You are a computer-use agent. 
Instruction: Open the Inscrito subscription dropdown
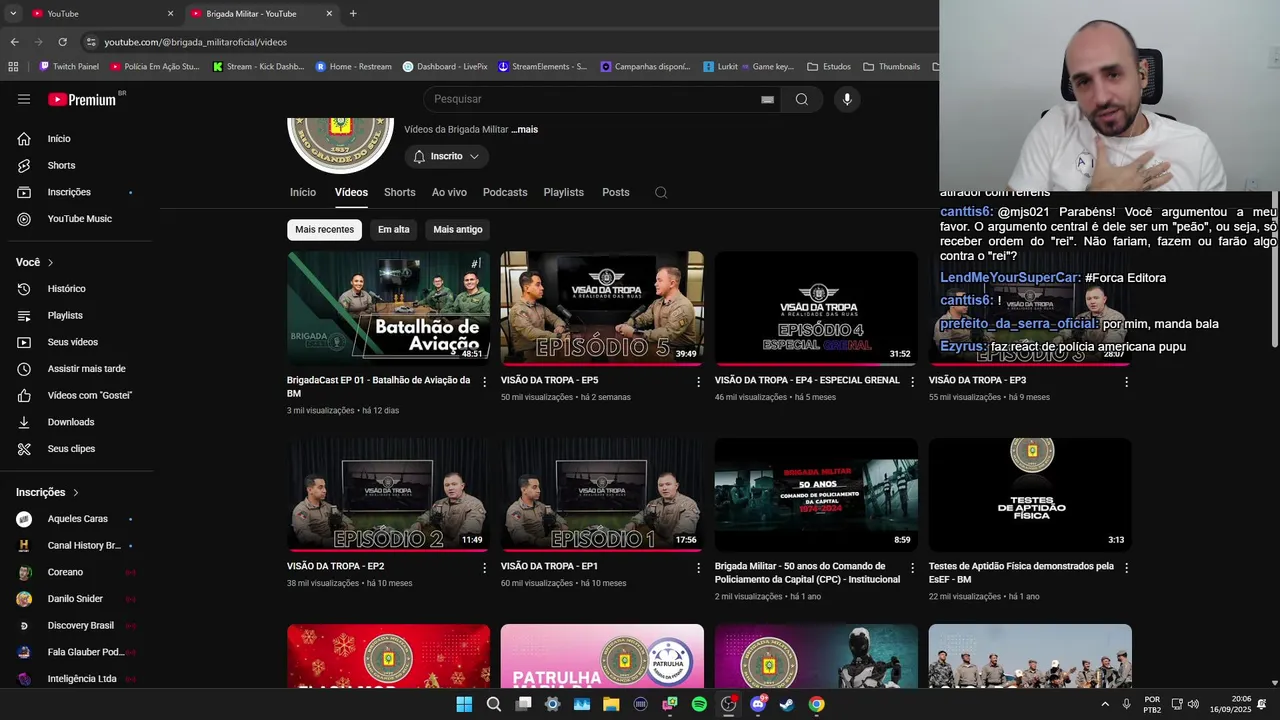[x=447, y=157]
